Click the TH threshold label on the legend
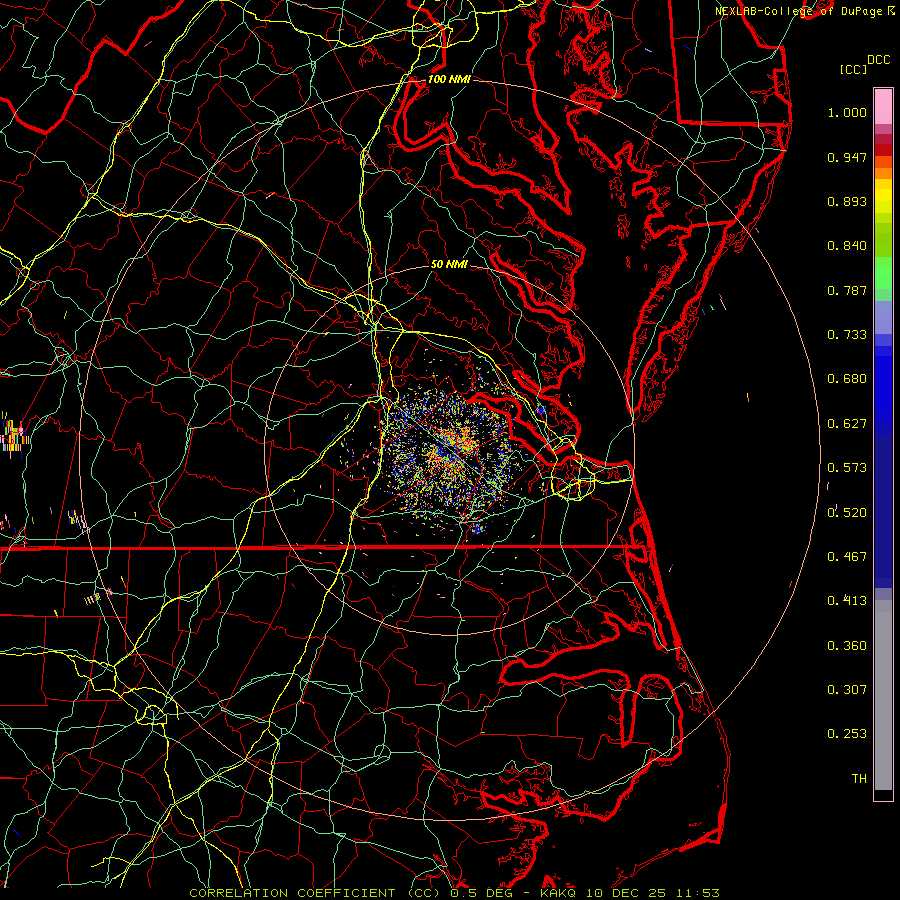This screenshot has height=900, width=900. tap(859, 779)
